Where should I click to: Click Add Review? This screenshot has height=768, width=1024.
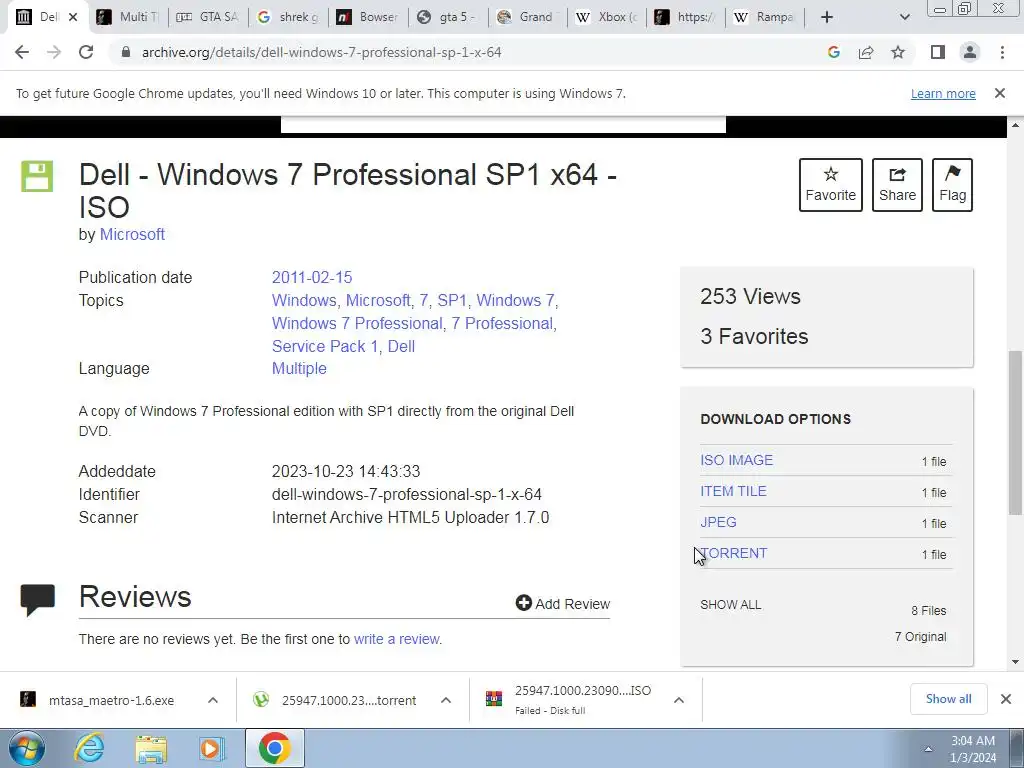click(562, 603)
